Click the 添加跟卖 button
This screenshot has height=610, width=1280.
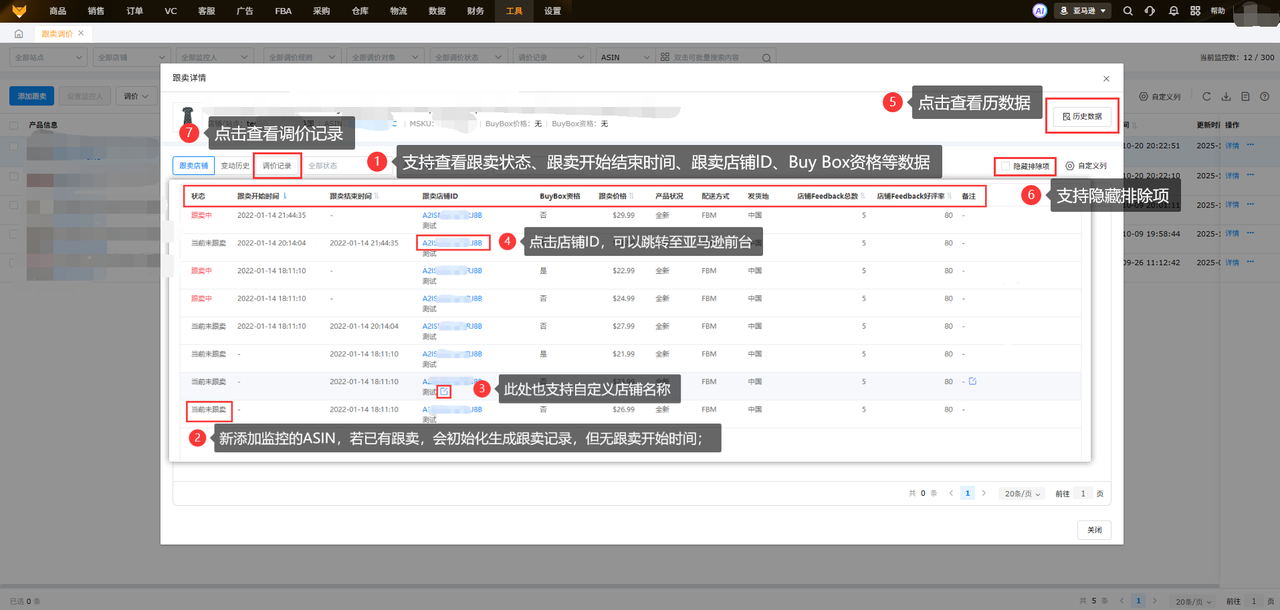pos(32,96)
